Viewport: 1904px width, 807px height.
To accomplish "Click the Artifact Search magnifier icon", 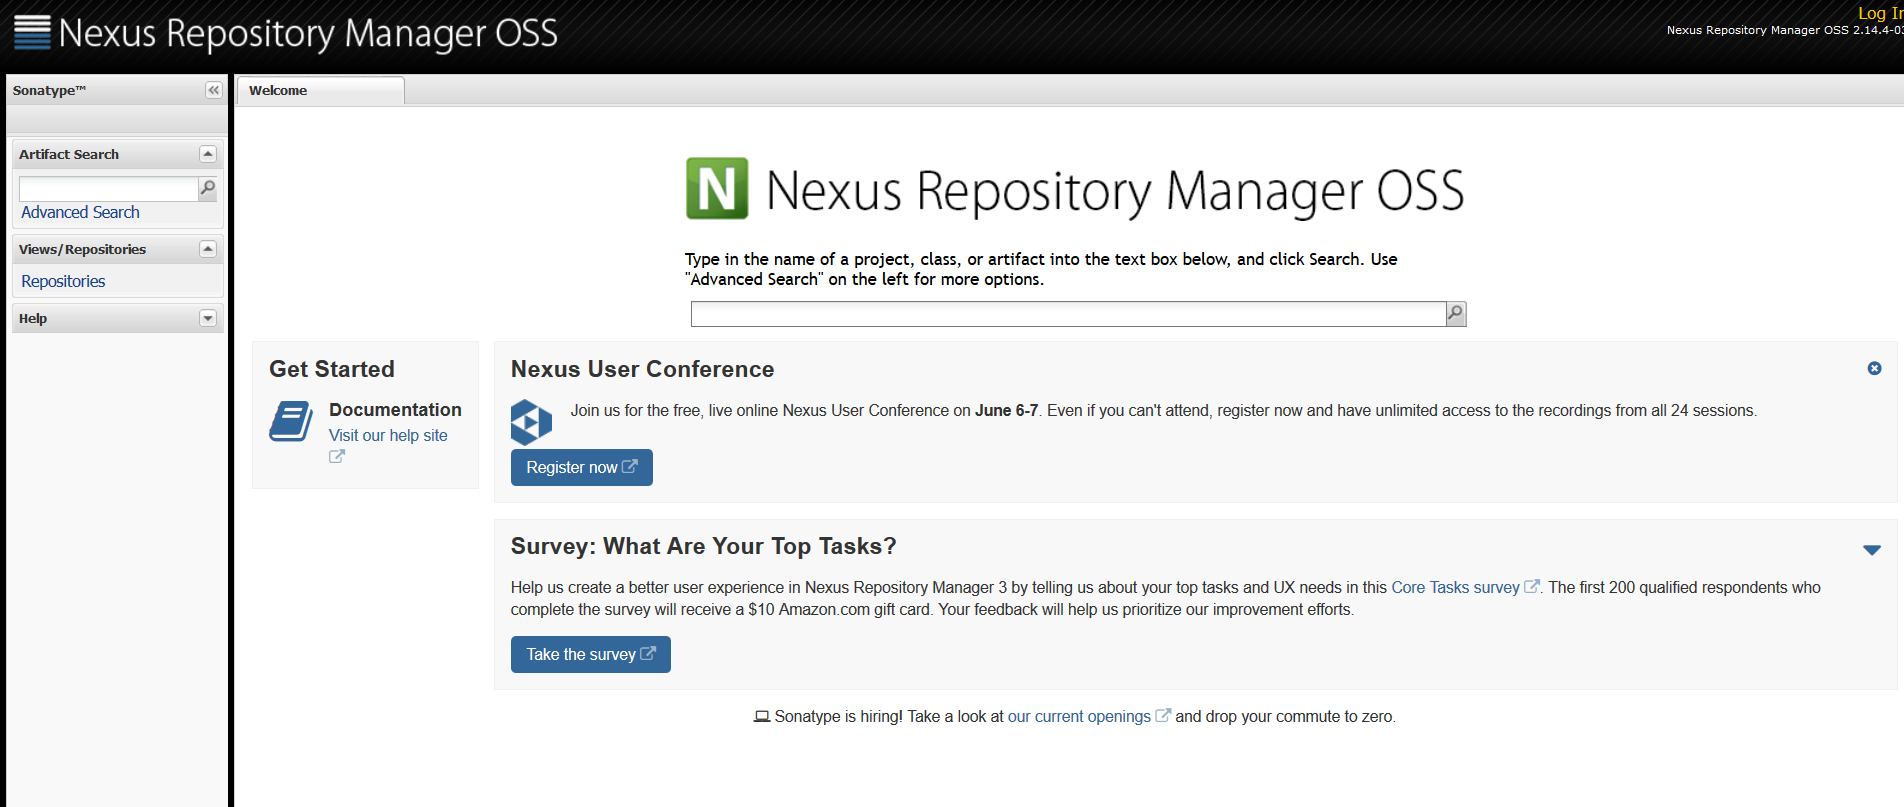I will 208,188.
